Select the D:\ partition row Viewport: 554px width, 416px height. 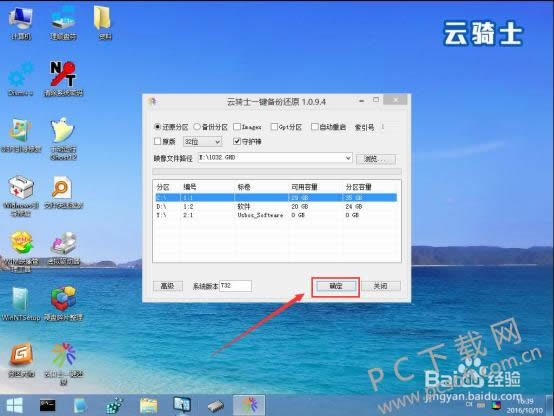point(276,206)
